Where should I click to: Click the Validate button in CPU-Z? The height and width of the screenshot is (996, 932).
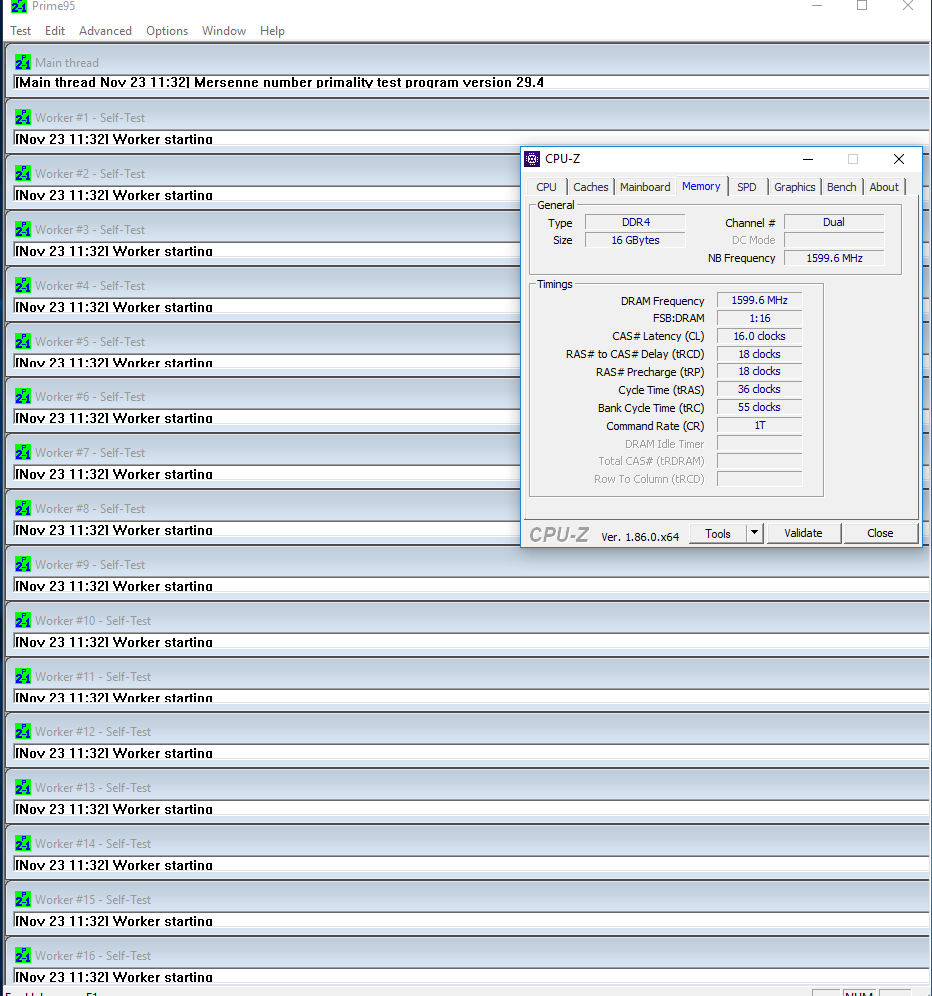pos(804,534)
